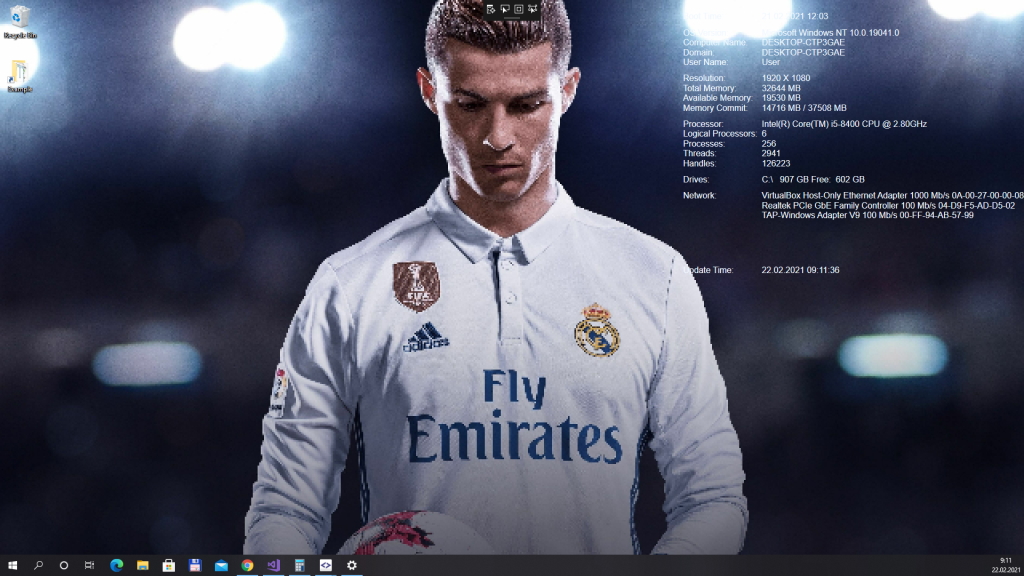
Task: Click the available memory value 19530 MB
Action: [781, 98]
